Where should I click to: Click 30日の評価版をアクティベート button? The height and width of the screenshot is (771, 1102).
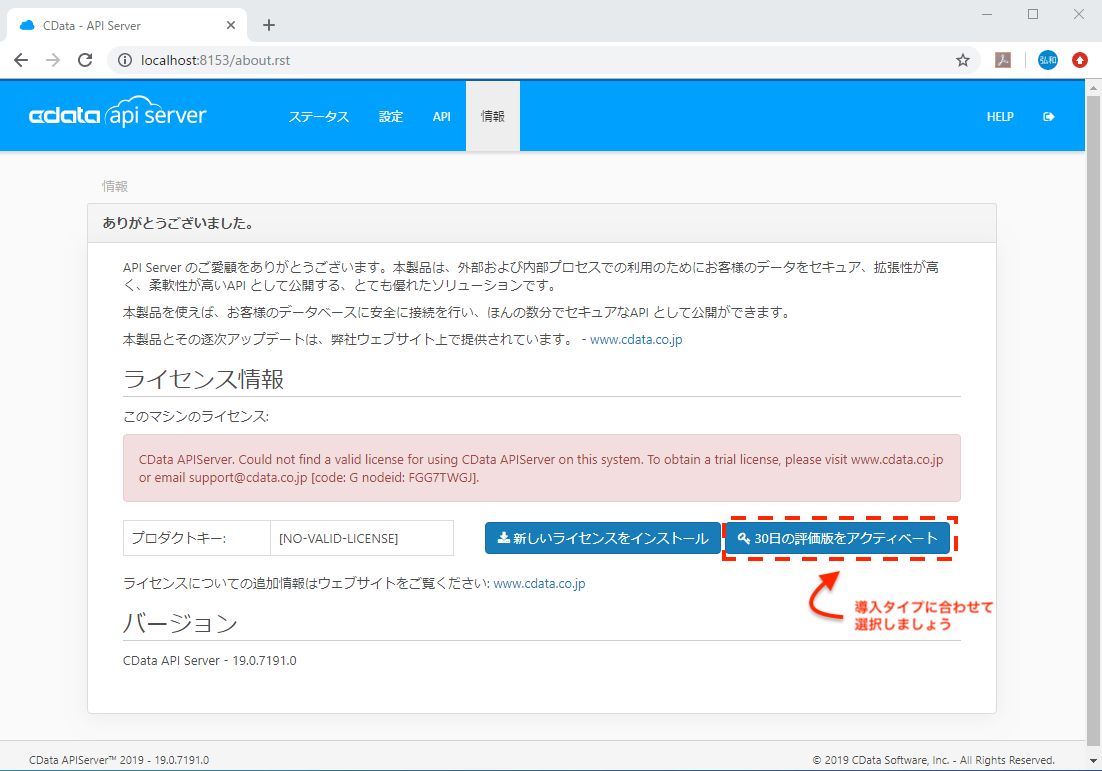click(x=837, y=538)
